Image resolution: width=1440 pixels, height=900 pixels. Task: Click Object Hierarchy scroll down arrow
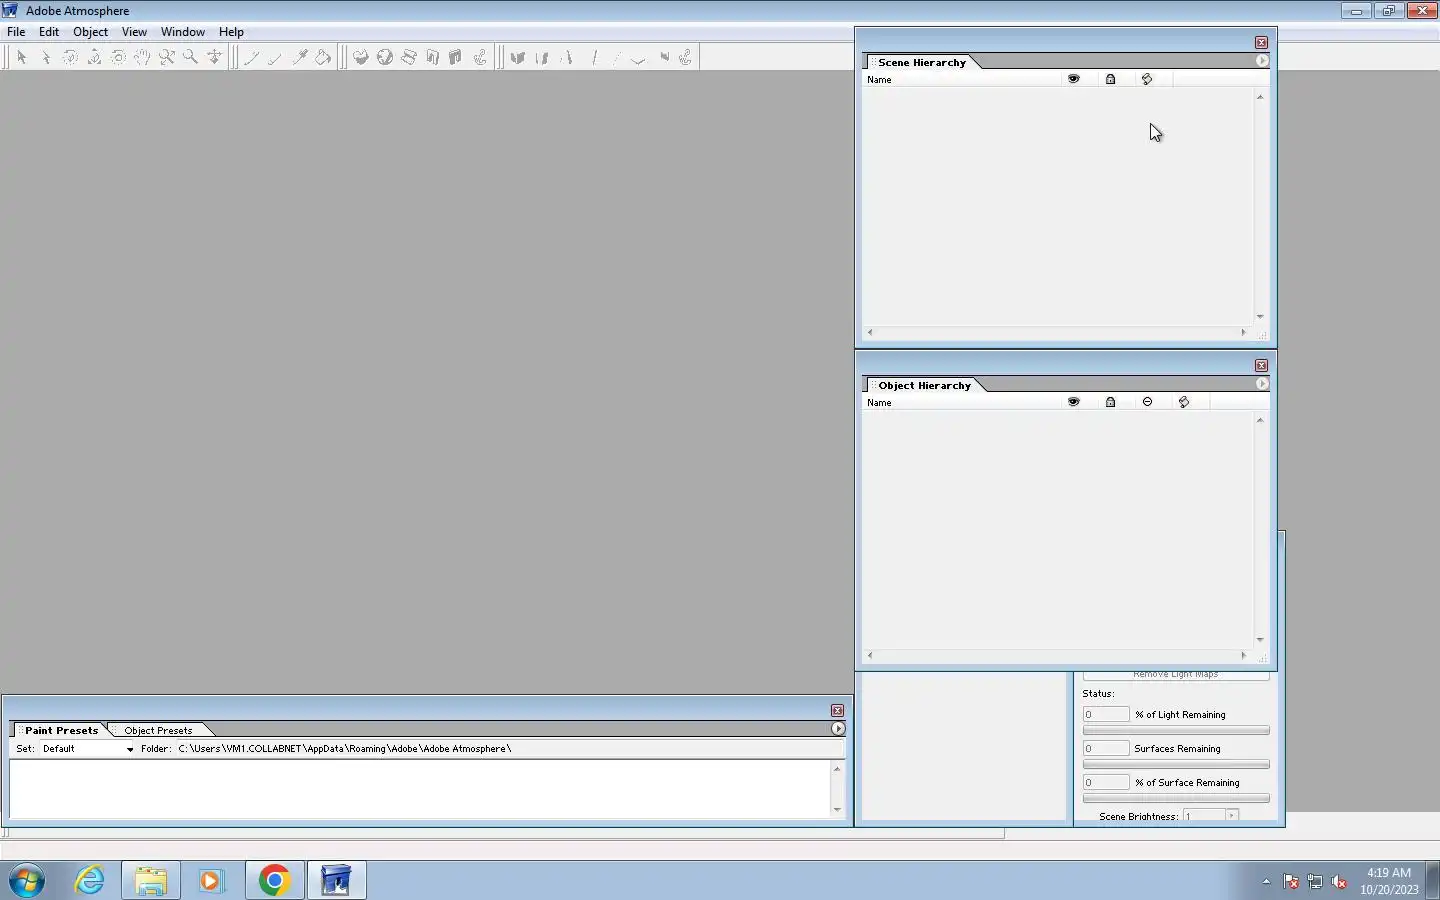point(1260,640)
